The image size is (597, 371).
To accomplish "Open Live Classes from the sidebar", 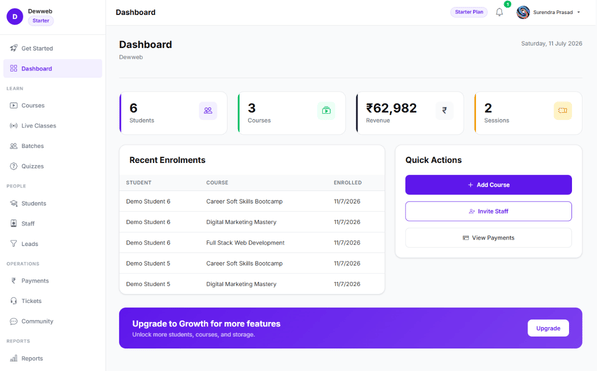I will pyautogui.click(x=53, y=126).
